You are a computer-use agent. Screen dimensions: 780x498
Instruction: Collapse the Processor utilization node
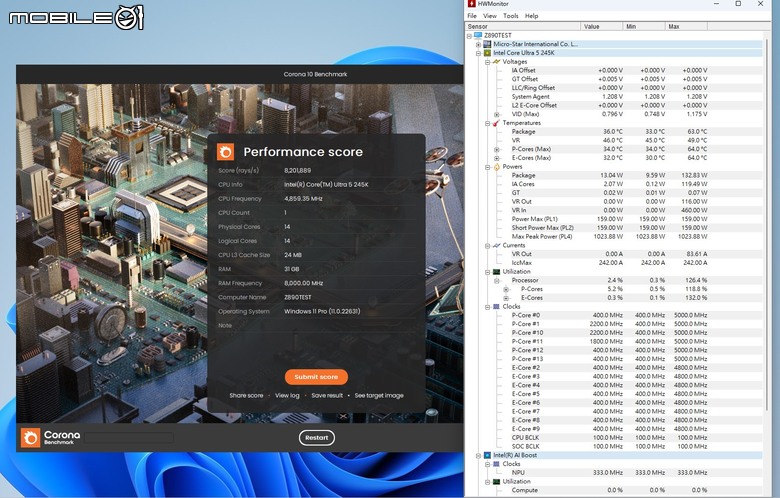point(496,281)
